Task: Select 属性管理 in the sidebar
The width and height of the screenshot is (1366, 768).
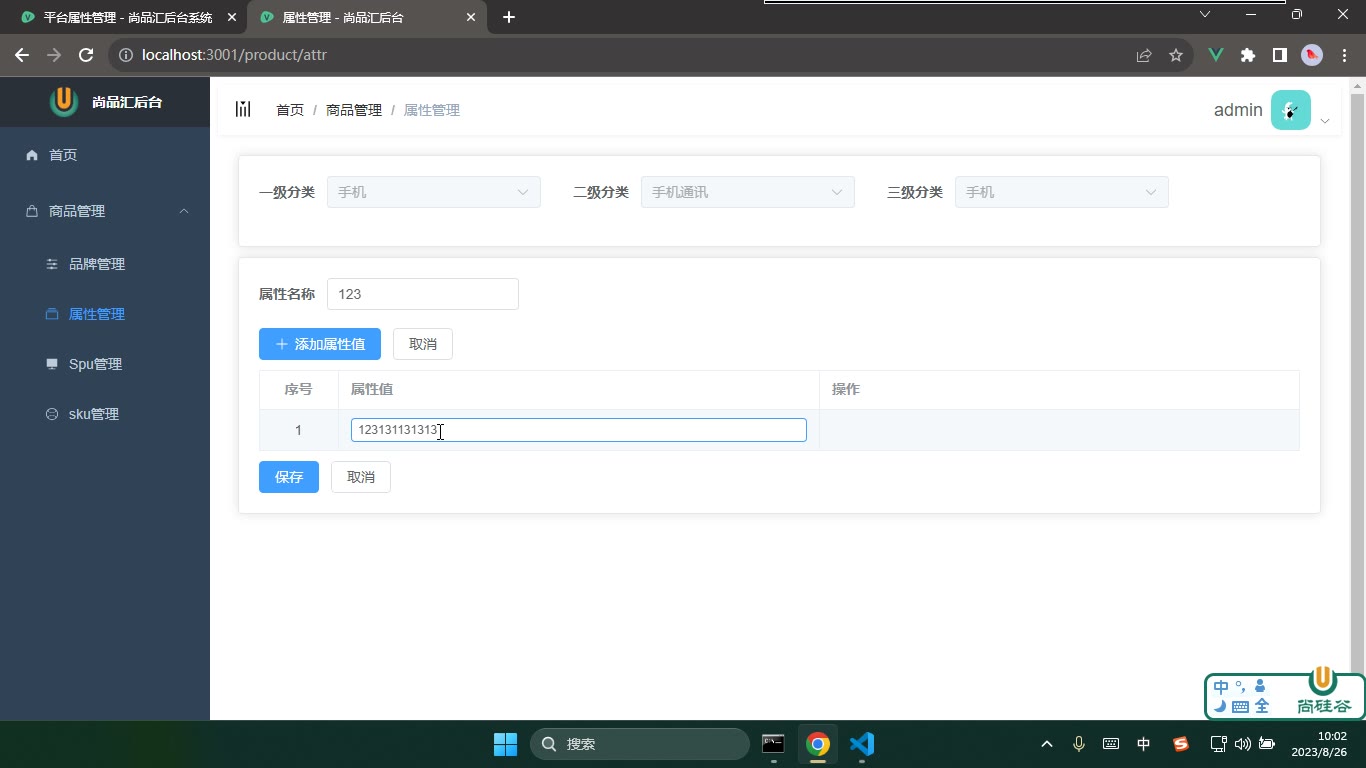Action: coord(105,314)
